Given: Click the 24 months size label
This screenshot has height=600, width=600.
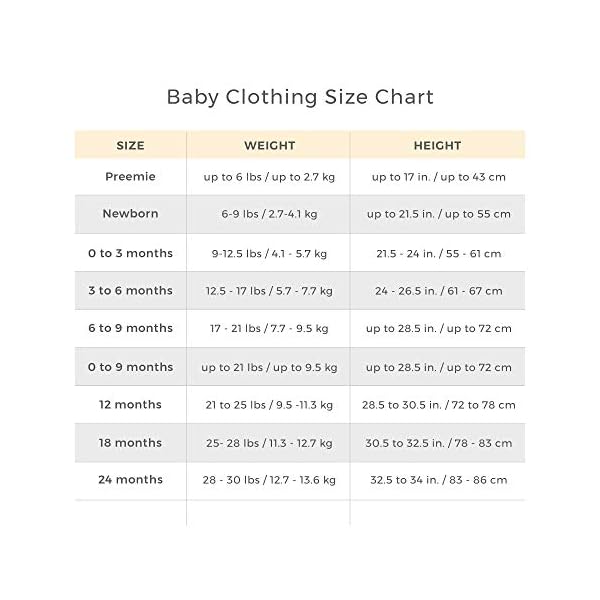Looking at the screenshot, I should [x=130, y=480].
